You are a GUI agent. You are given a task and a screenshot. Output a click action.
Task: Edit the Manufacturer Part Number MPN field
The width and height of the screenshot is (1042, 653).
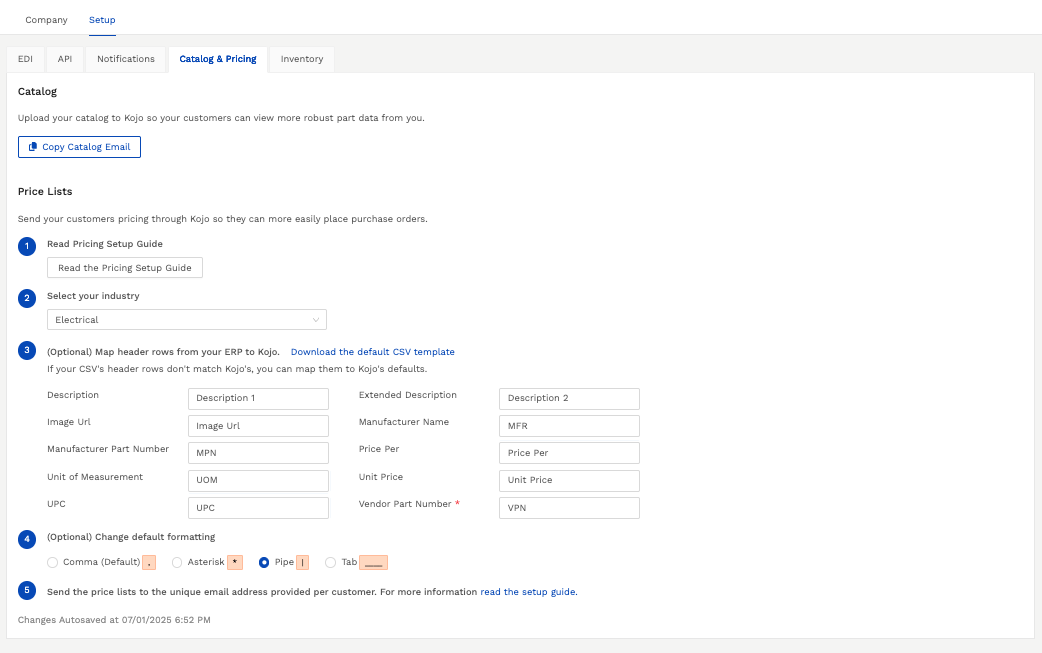tap(259, 453)
